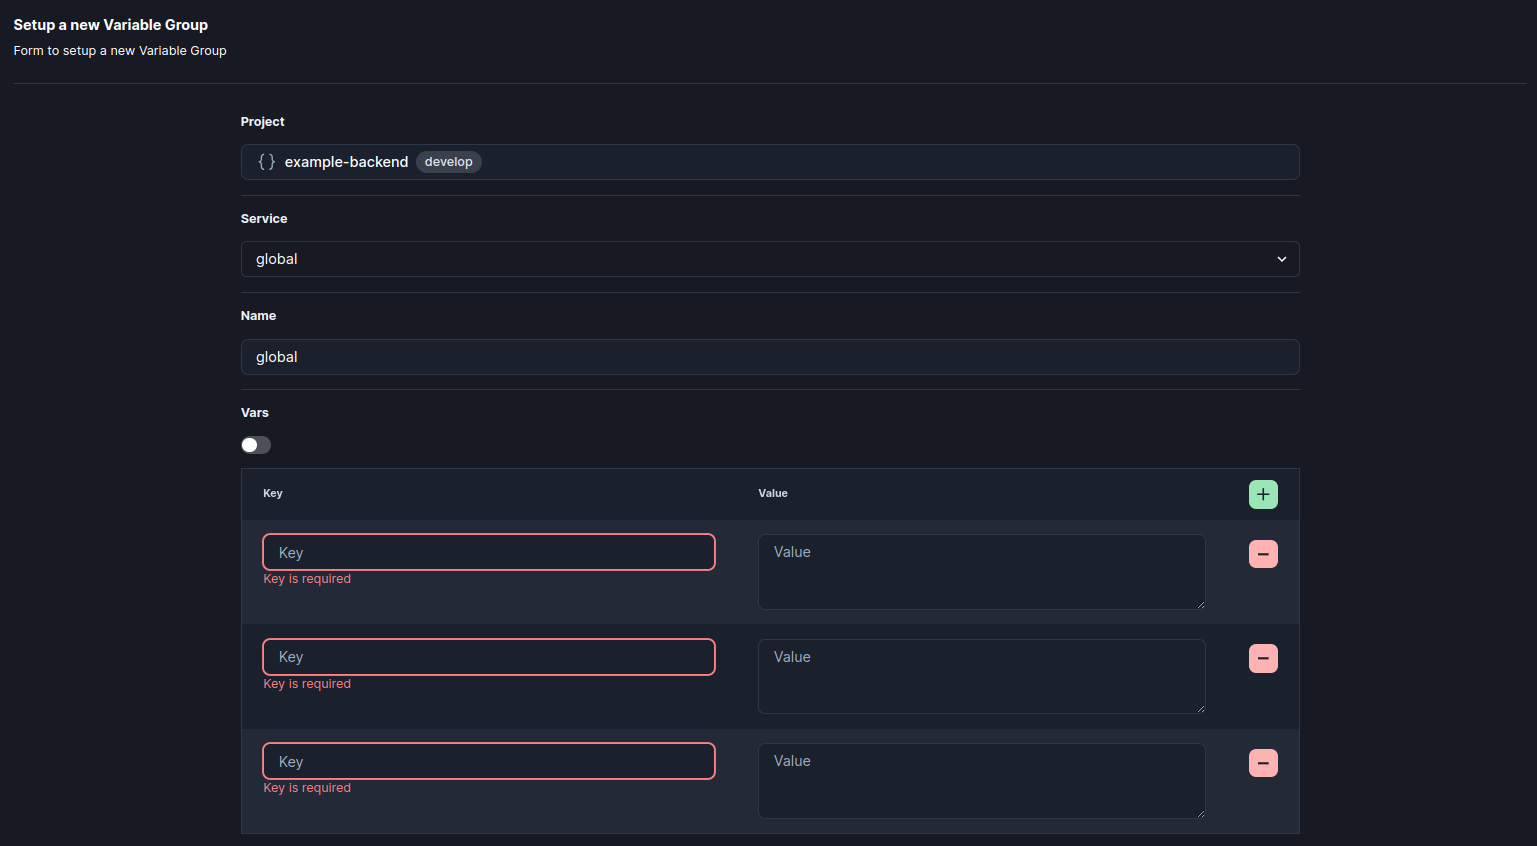Focus the second Key input field
The width and height of the screenshot is (1537, 846).
(x=489, y=657)
